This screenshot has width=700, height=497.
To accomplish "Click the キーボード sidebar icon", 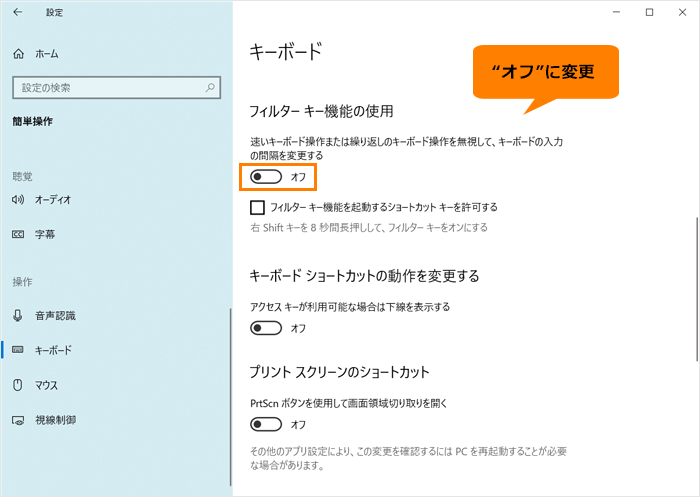I will point(18,350).
